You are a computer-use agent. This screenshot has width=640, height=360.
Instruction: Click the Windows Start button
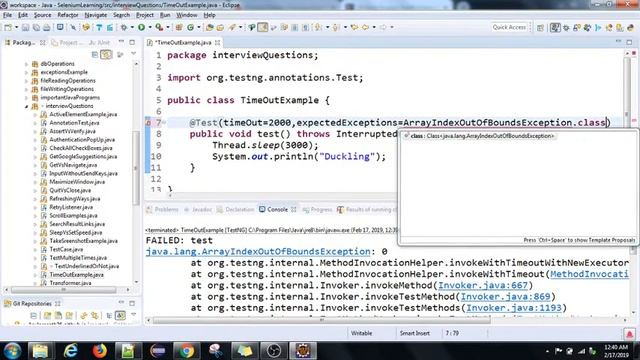[12, 351]
